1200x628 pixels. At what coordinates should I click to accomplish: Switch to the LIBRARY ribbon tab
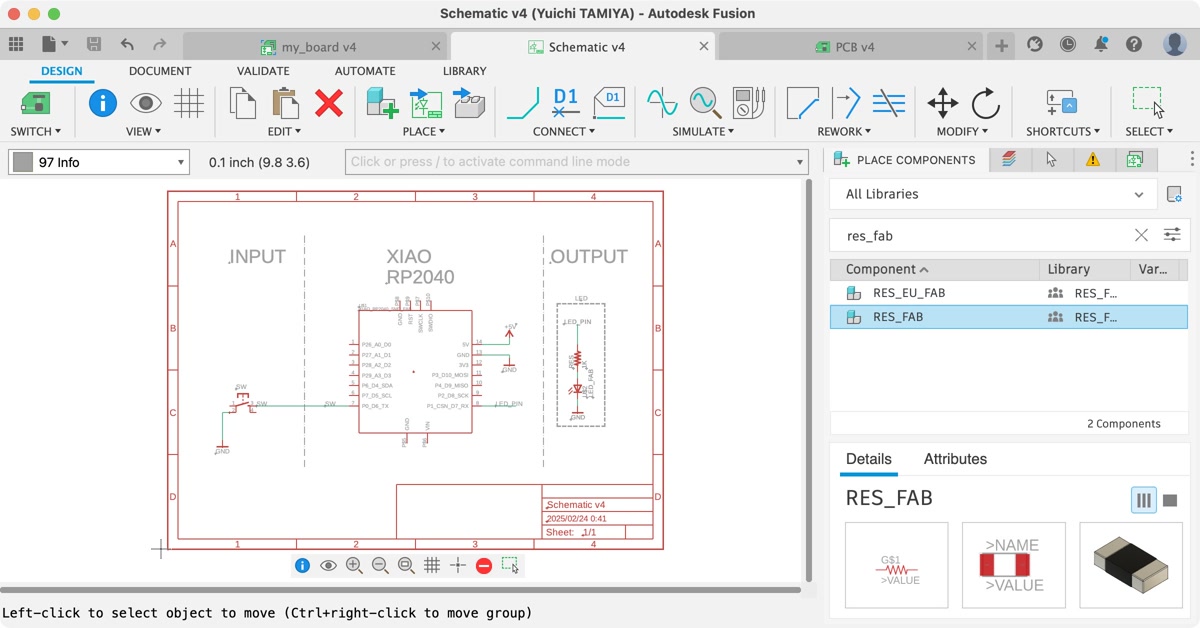[465, 71]
